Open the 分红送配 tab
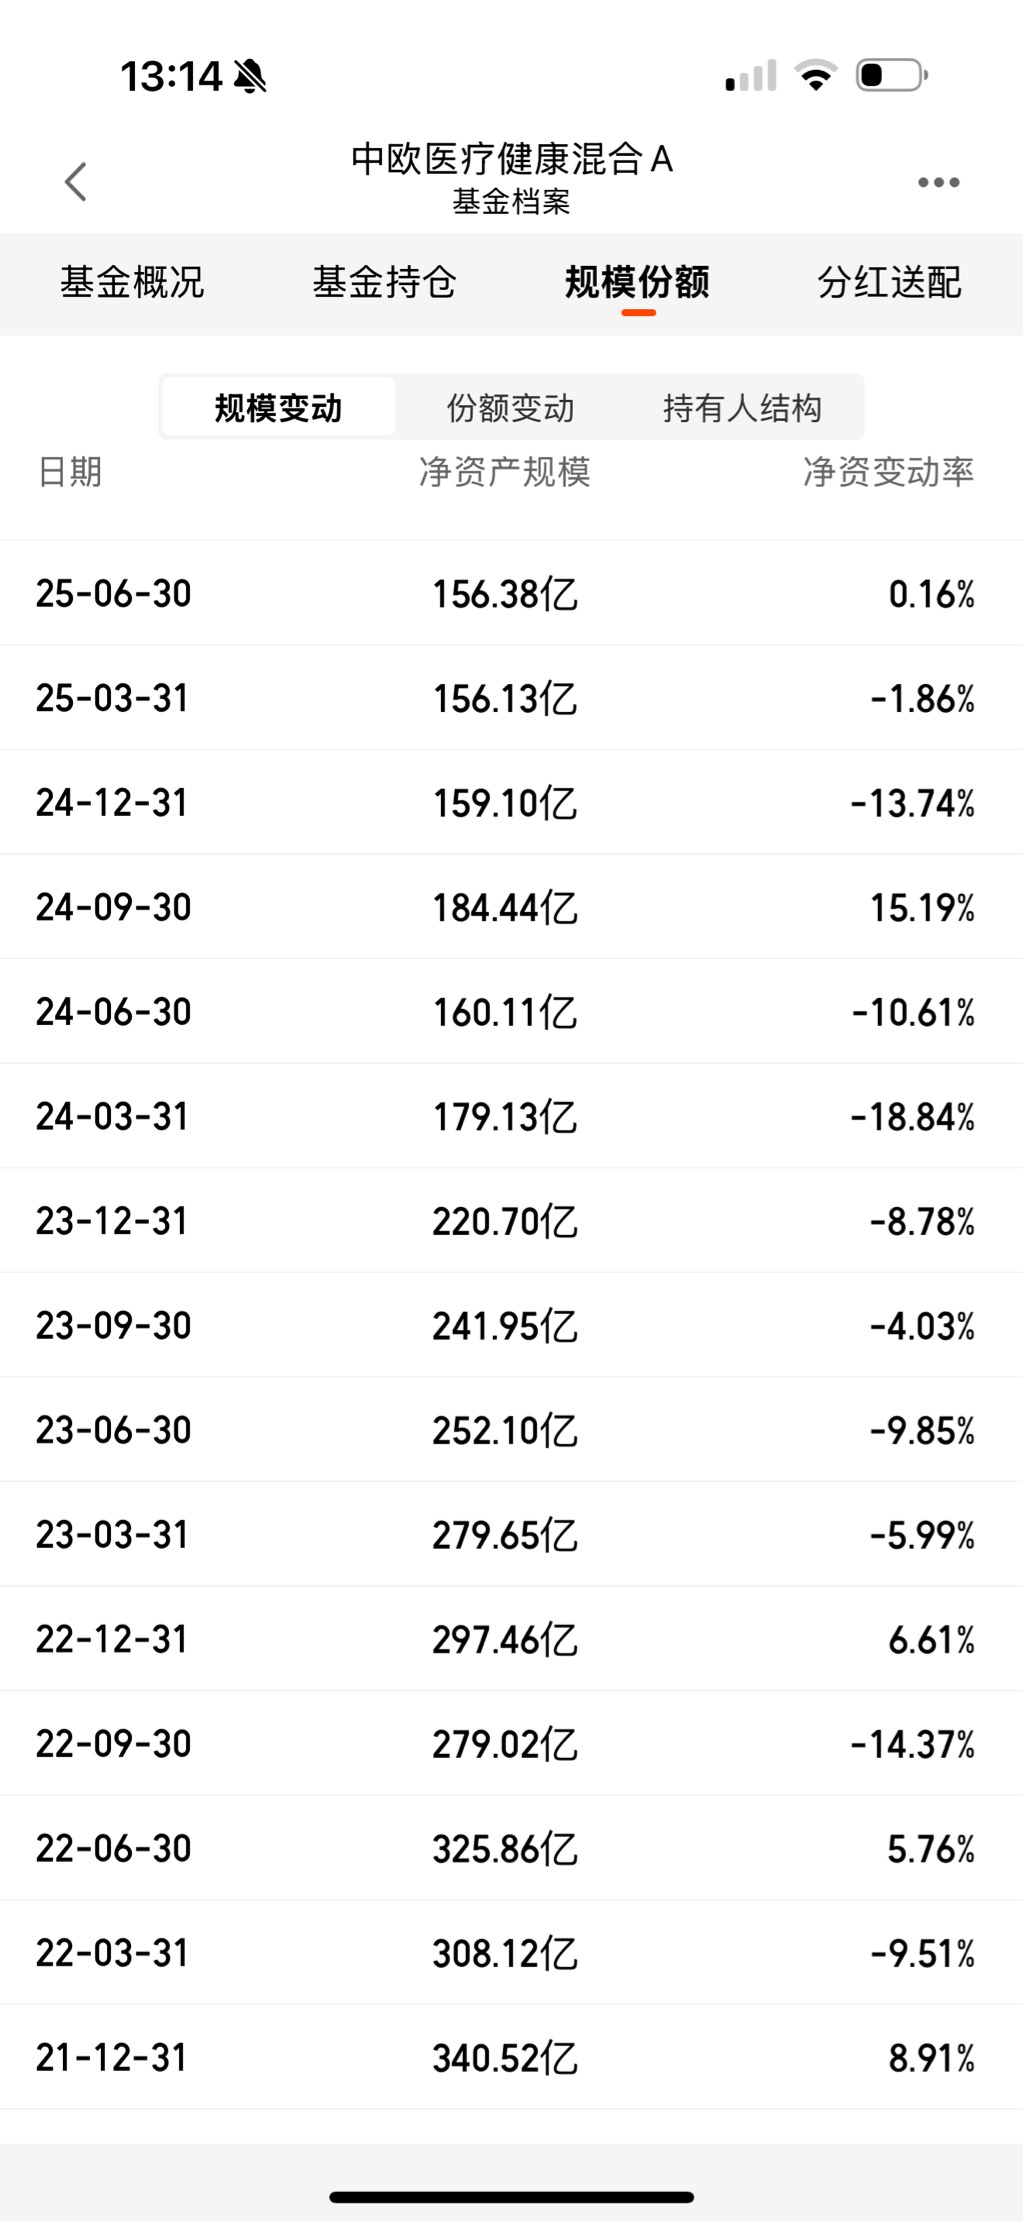This screenshot has height=2222, width=1023. 889,283
